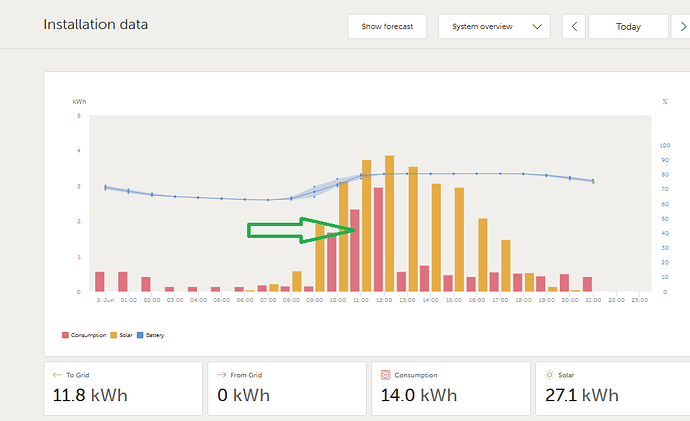Click the Today date button
The height and width of the screenshot is (421, 690).
pos(628,27)
